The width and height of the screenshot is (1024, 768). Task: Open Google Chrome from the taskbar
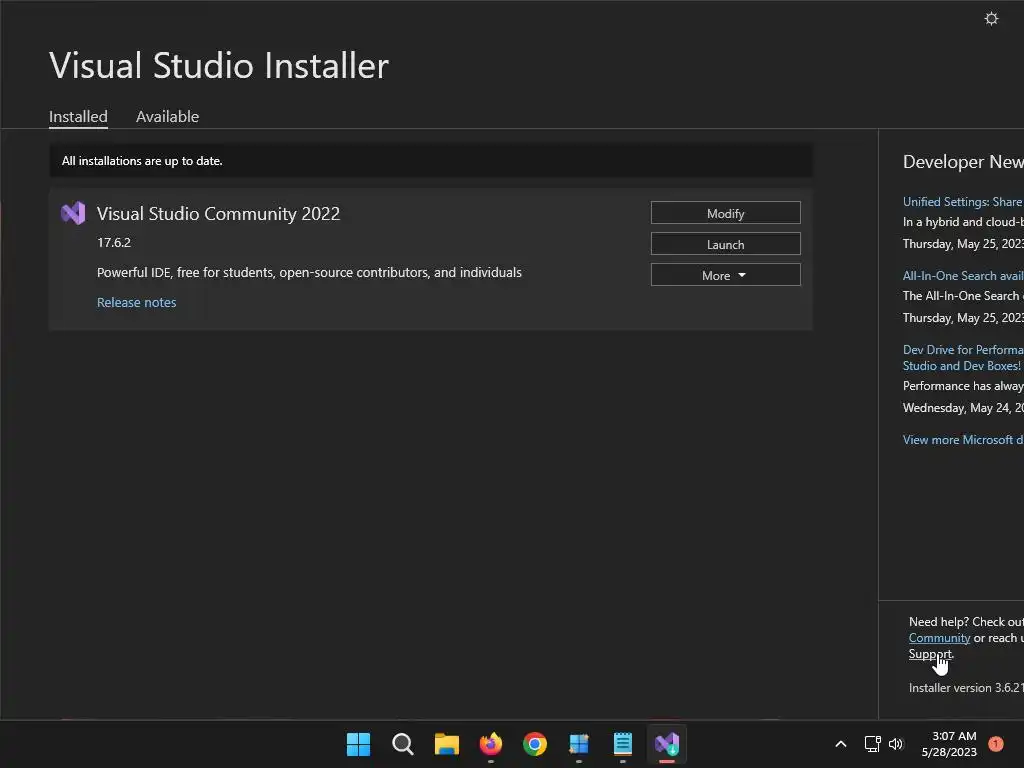pos(535,744)
